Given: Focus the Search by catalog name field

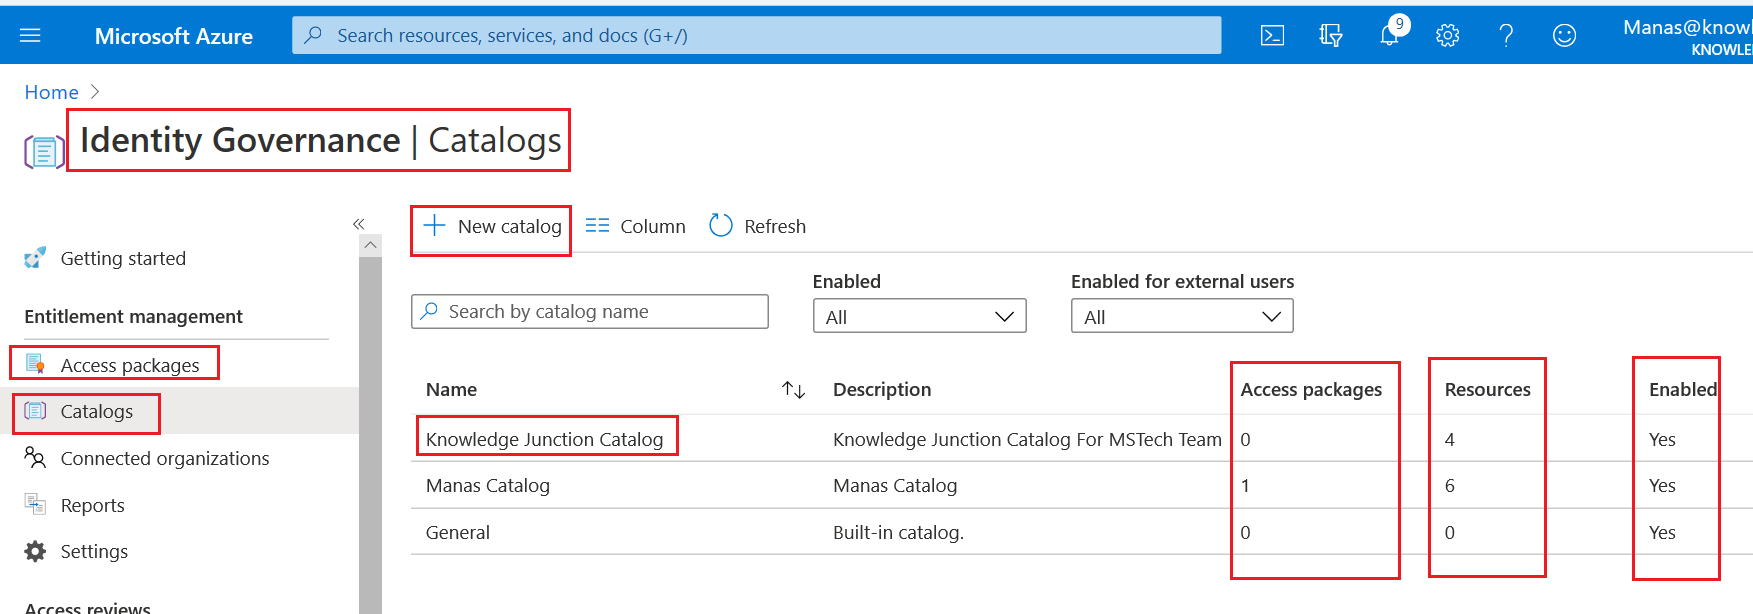Looking at the screenshot, I should tap(590, 311).
